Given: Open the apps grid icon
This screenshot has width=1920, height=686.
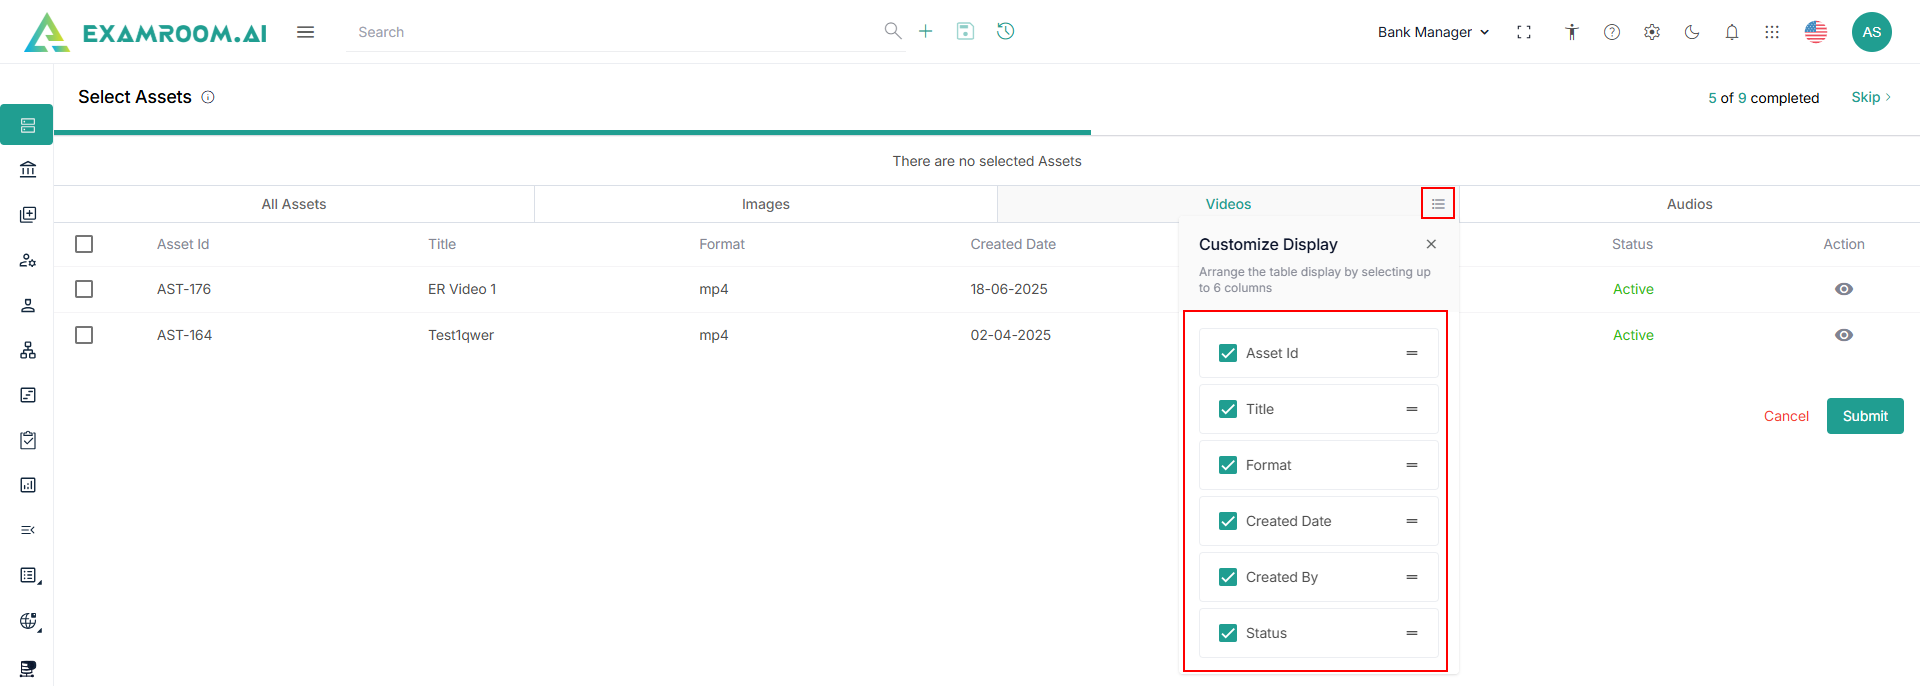Looking at the screenshot, I should (1772, 32).
